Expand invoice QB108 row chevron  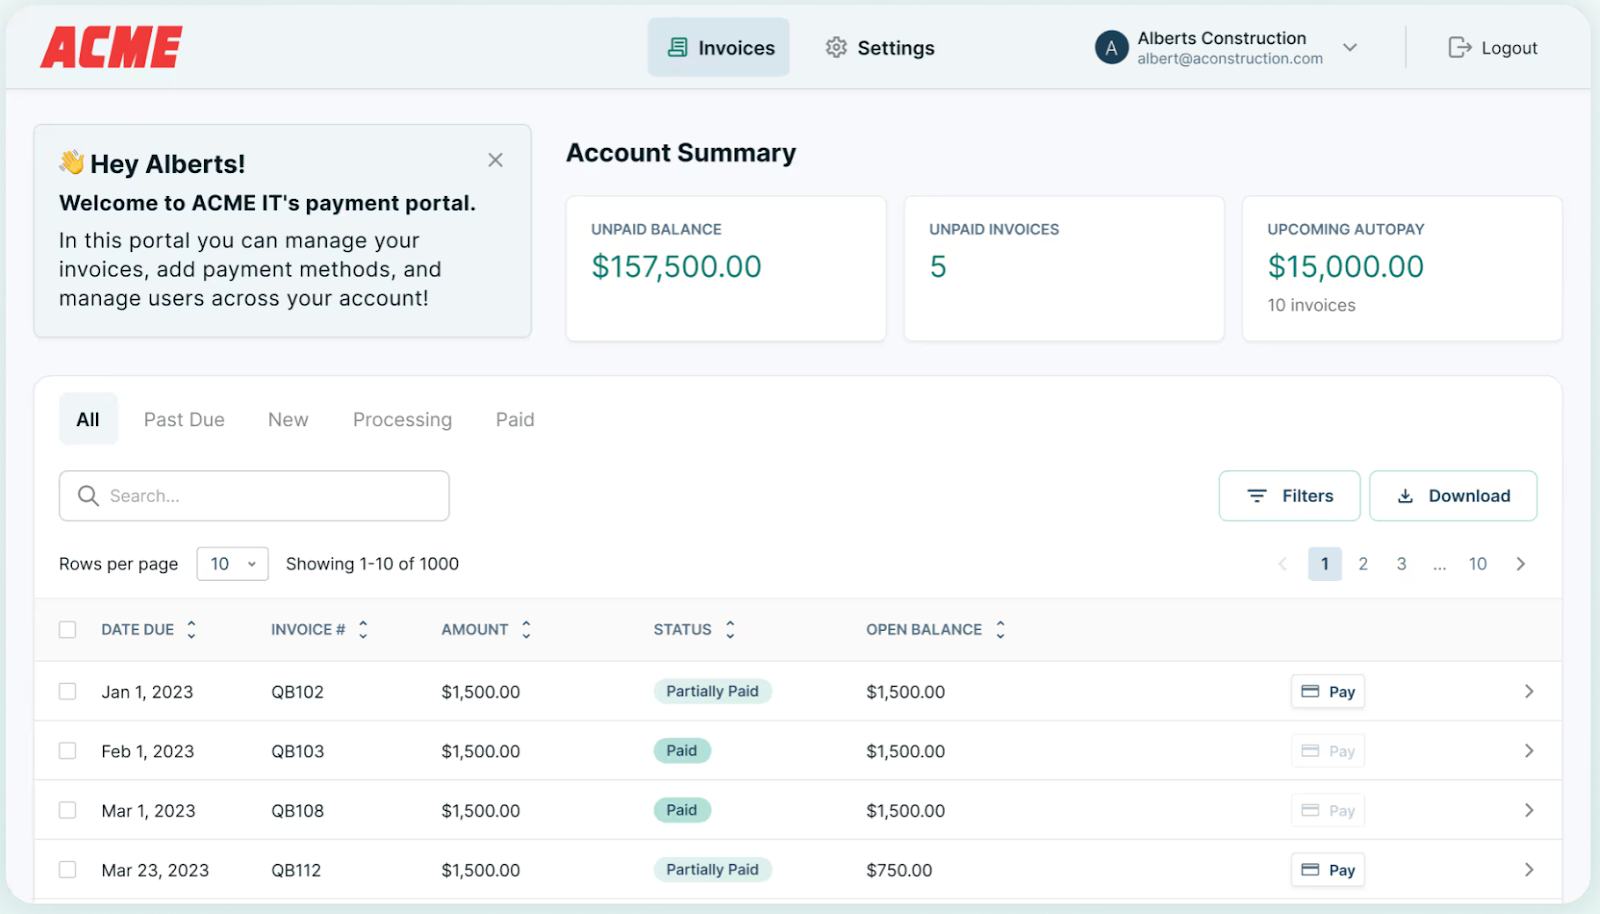[1529, 810]
